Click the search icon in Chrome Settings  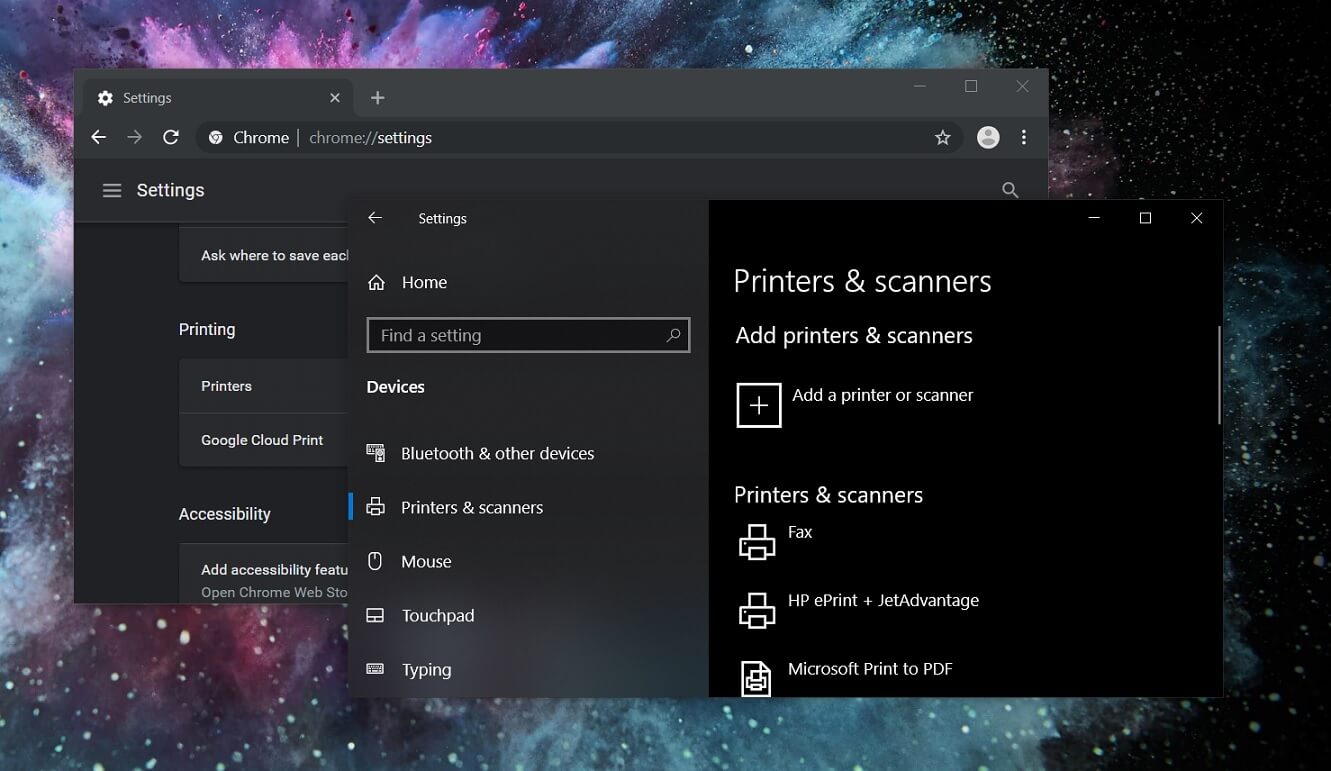tap(1010, 190)
